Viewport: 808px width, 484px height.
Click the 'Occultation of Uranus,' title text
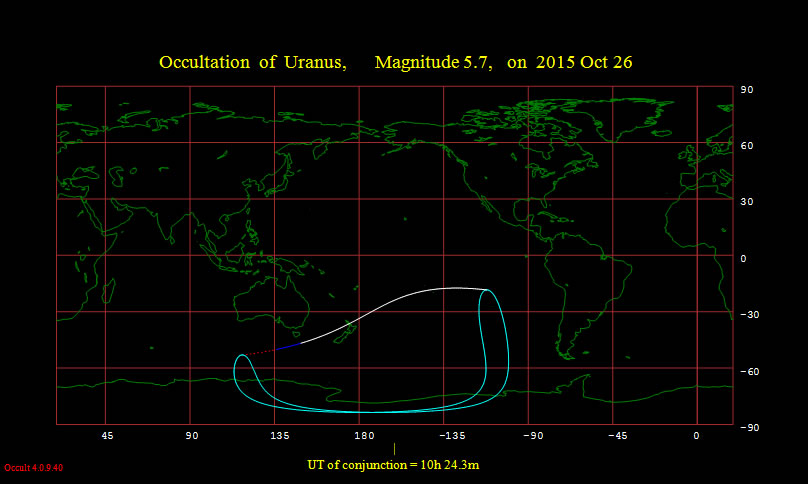pos(252,62)
